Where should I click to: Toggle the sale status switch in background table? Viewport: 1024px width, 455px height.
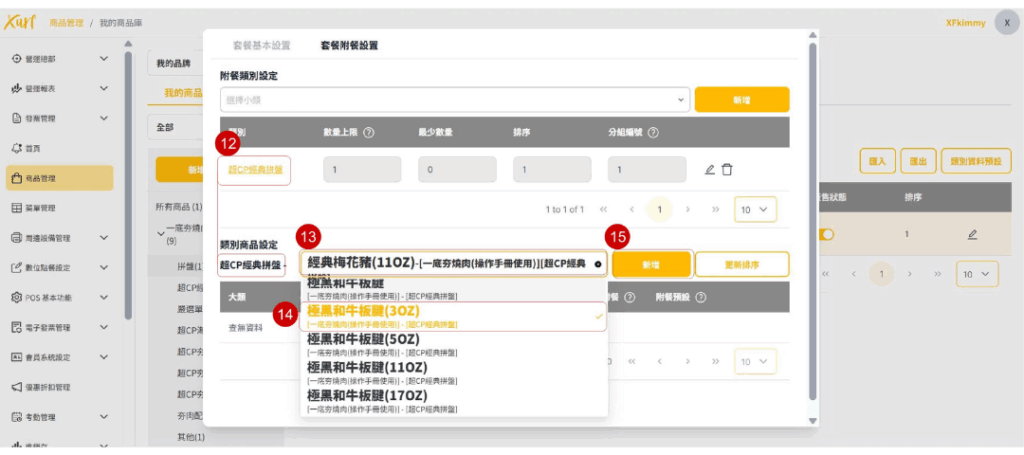point(827,234)
